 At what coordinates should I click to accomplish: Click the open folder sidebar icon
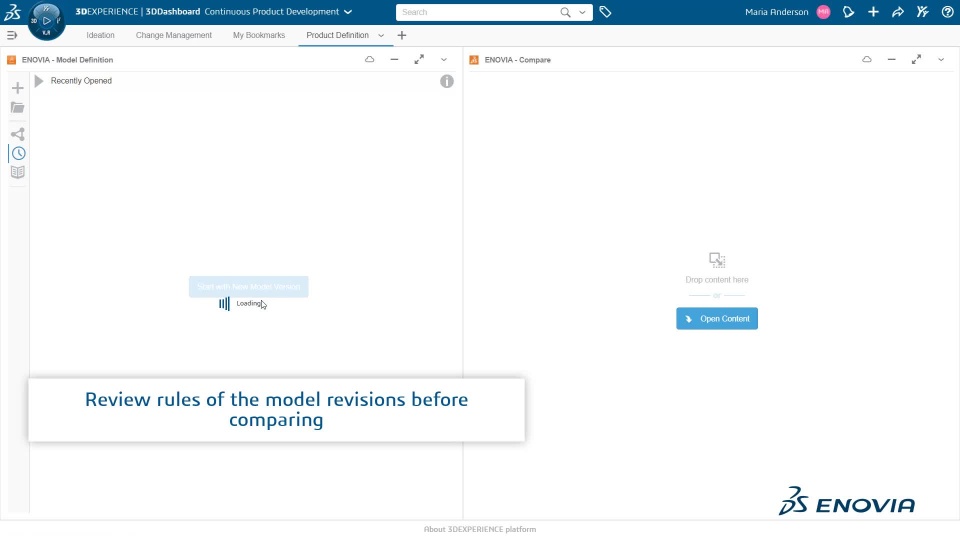(18, 108)
